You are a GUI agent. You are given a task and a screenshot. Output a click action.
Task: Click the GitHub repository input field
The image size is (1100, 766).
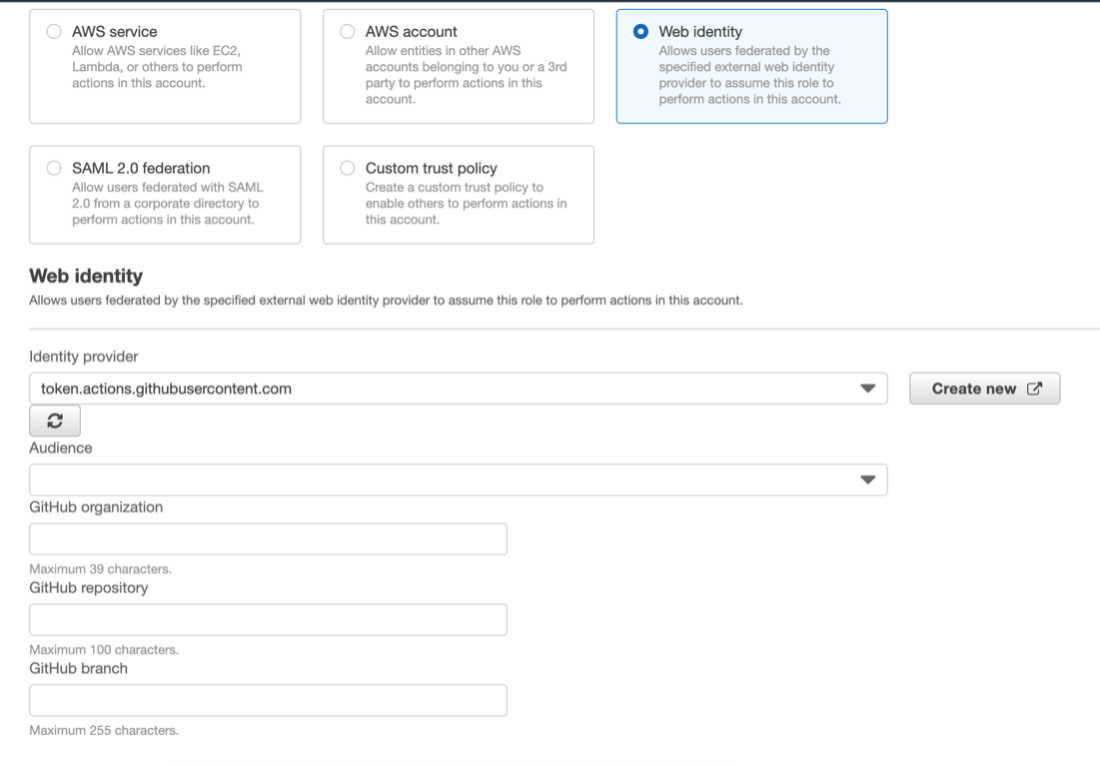click(x=268, y=619)
